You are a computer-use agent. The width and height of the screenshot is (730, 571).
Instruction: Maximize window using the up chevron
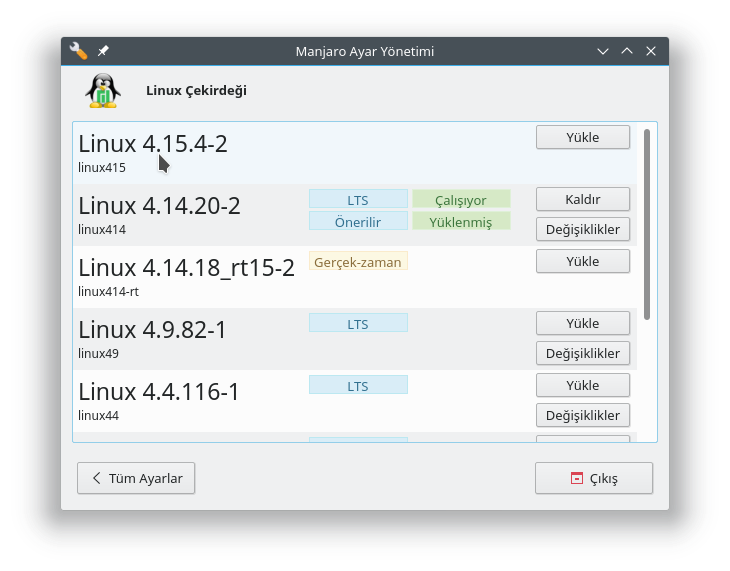(627, 51)
